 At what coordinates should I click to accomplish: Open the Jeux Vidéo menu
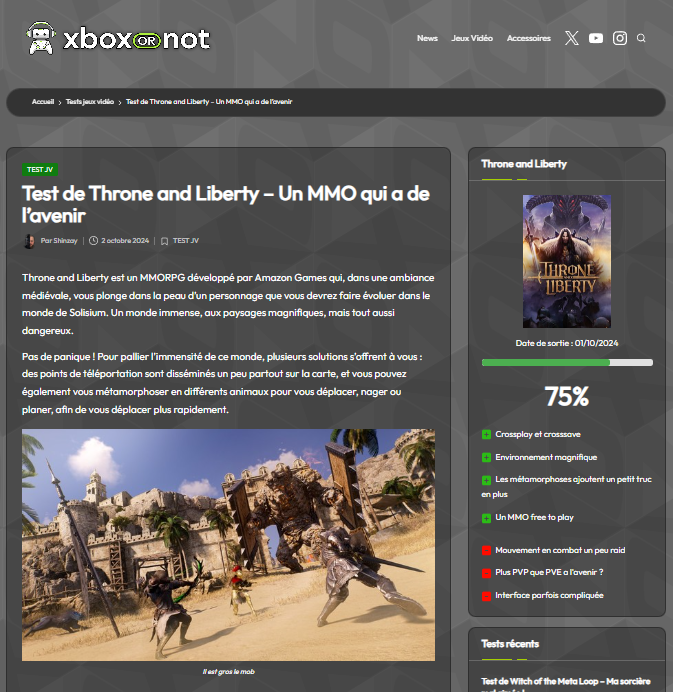click(472, 38)
